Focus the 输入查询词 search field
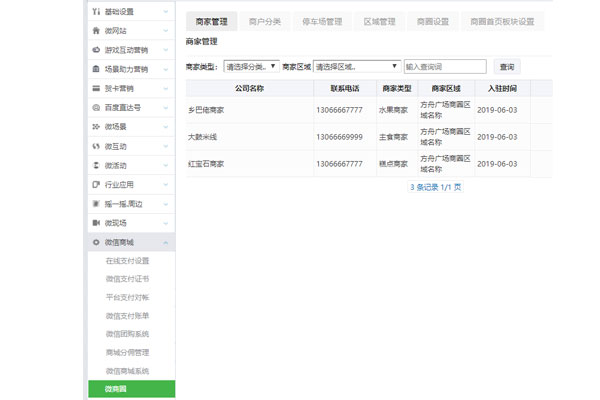 [x=445, y=67]
